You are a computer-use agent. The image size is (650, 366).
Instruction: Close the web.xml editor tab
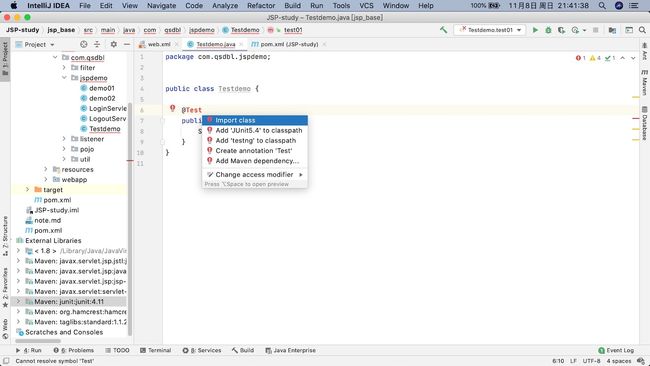(x=176, y=44)
